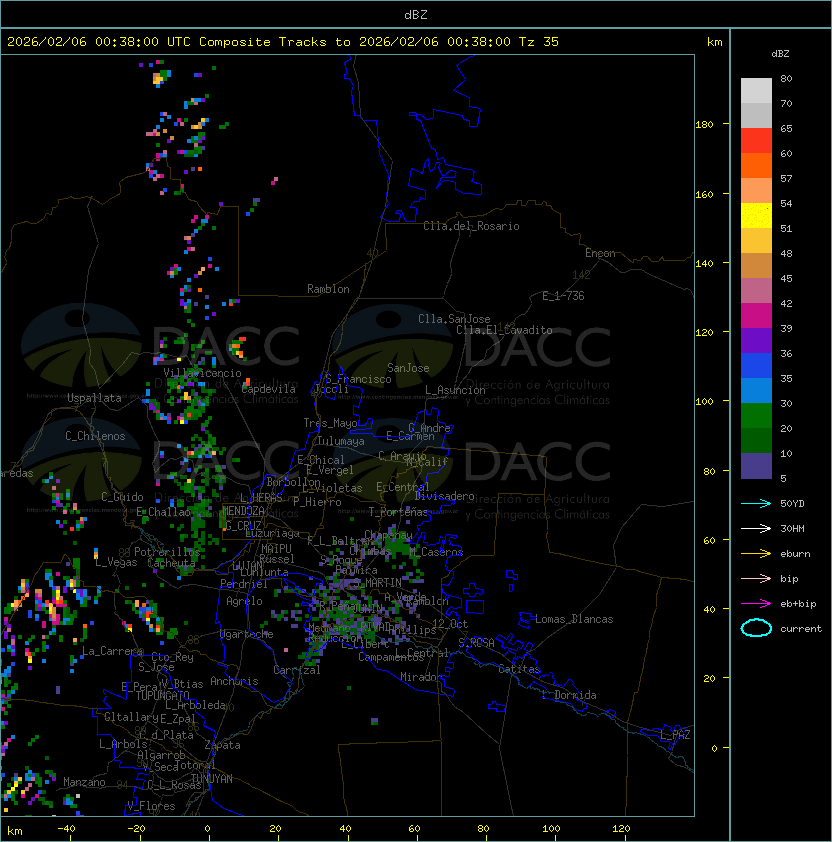Image resolution: width=832 pixels, height=842 pixels.
Task: Select the orange 57-60 dBZ swatch
Action: pyautogui.click(x=756, y=165)
